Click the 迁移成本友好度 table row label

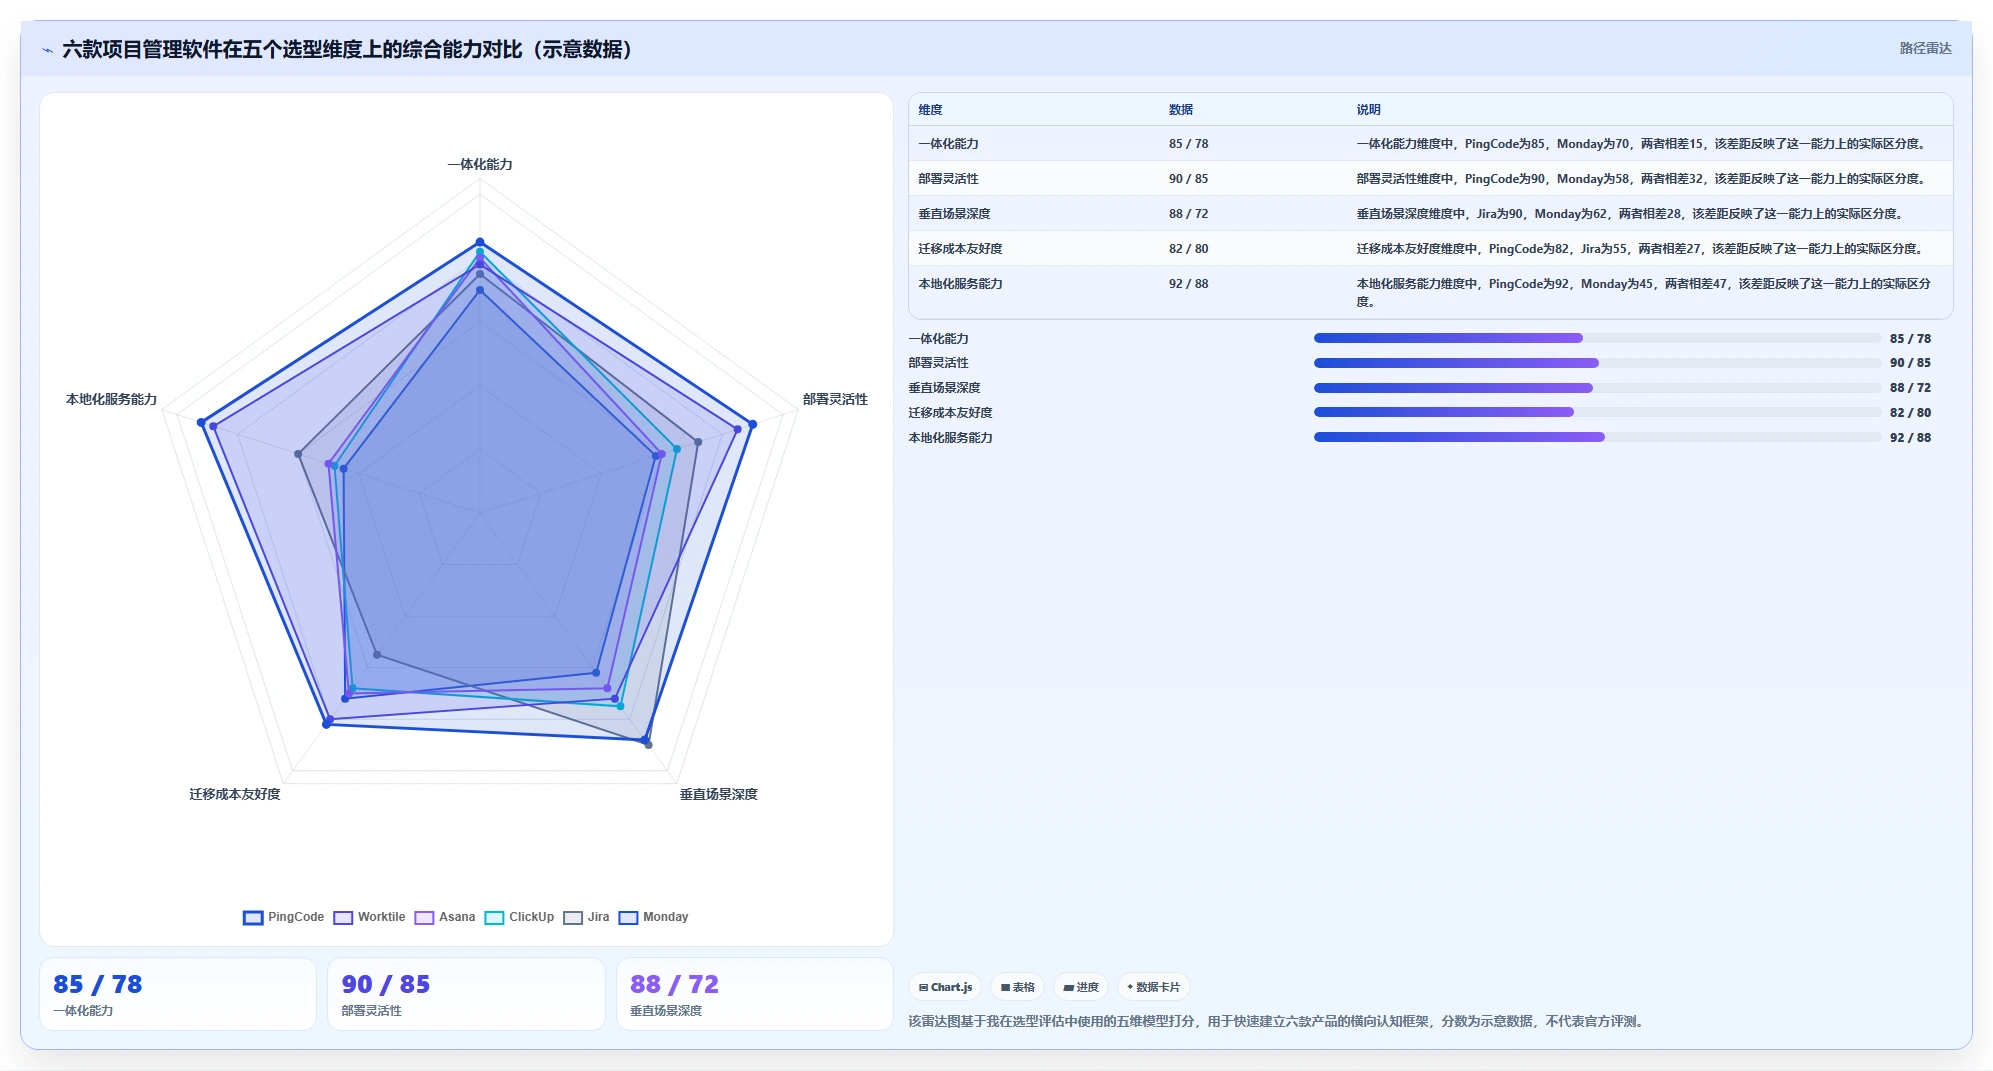coord(960,249)
